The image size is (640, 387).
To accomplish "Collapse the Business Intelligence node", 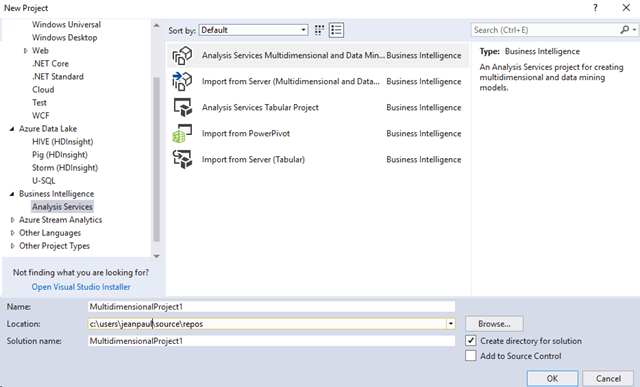I will click(x=12, y=194).
